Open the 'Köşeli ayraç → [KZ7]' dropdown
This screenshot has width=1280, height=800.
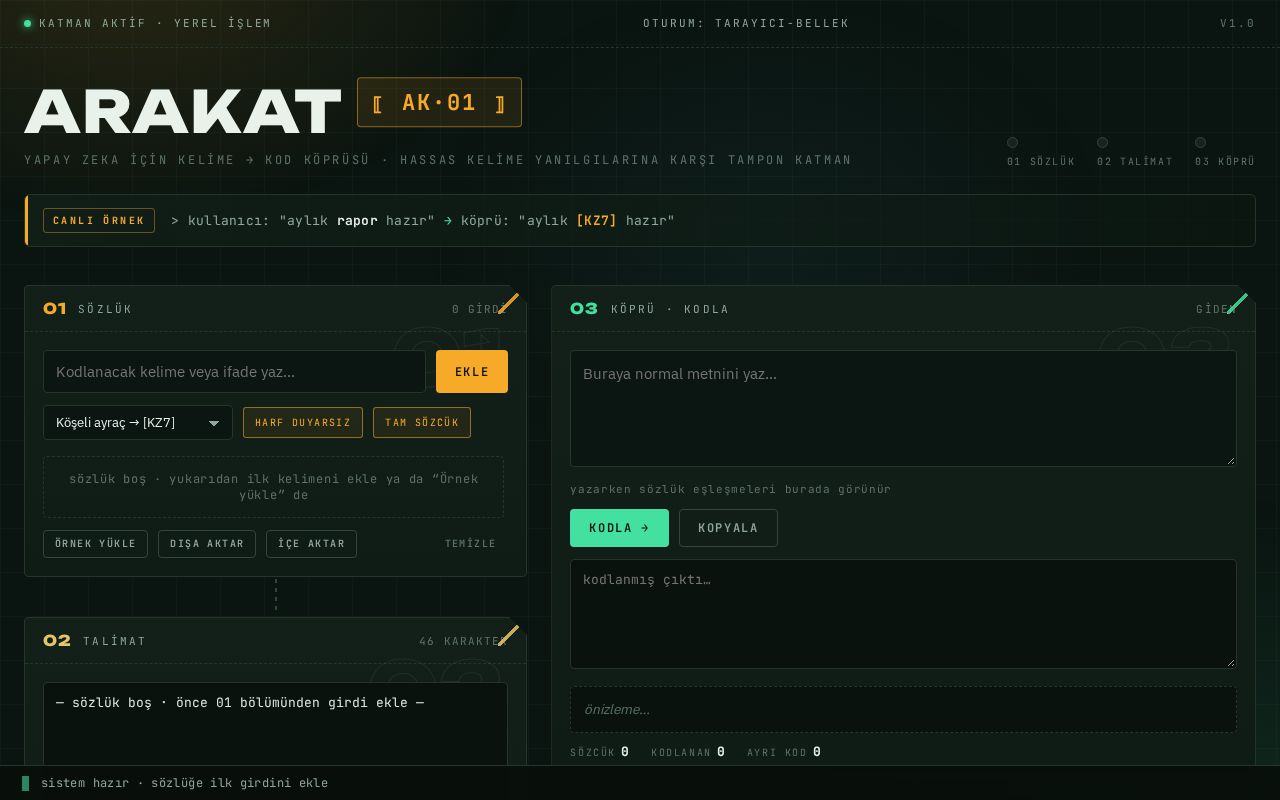pyautogui.click(x=138, y=422)
